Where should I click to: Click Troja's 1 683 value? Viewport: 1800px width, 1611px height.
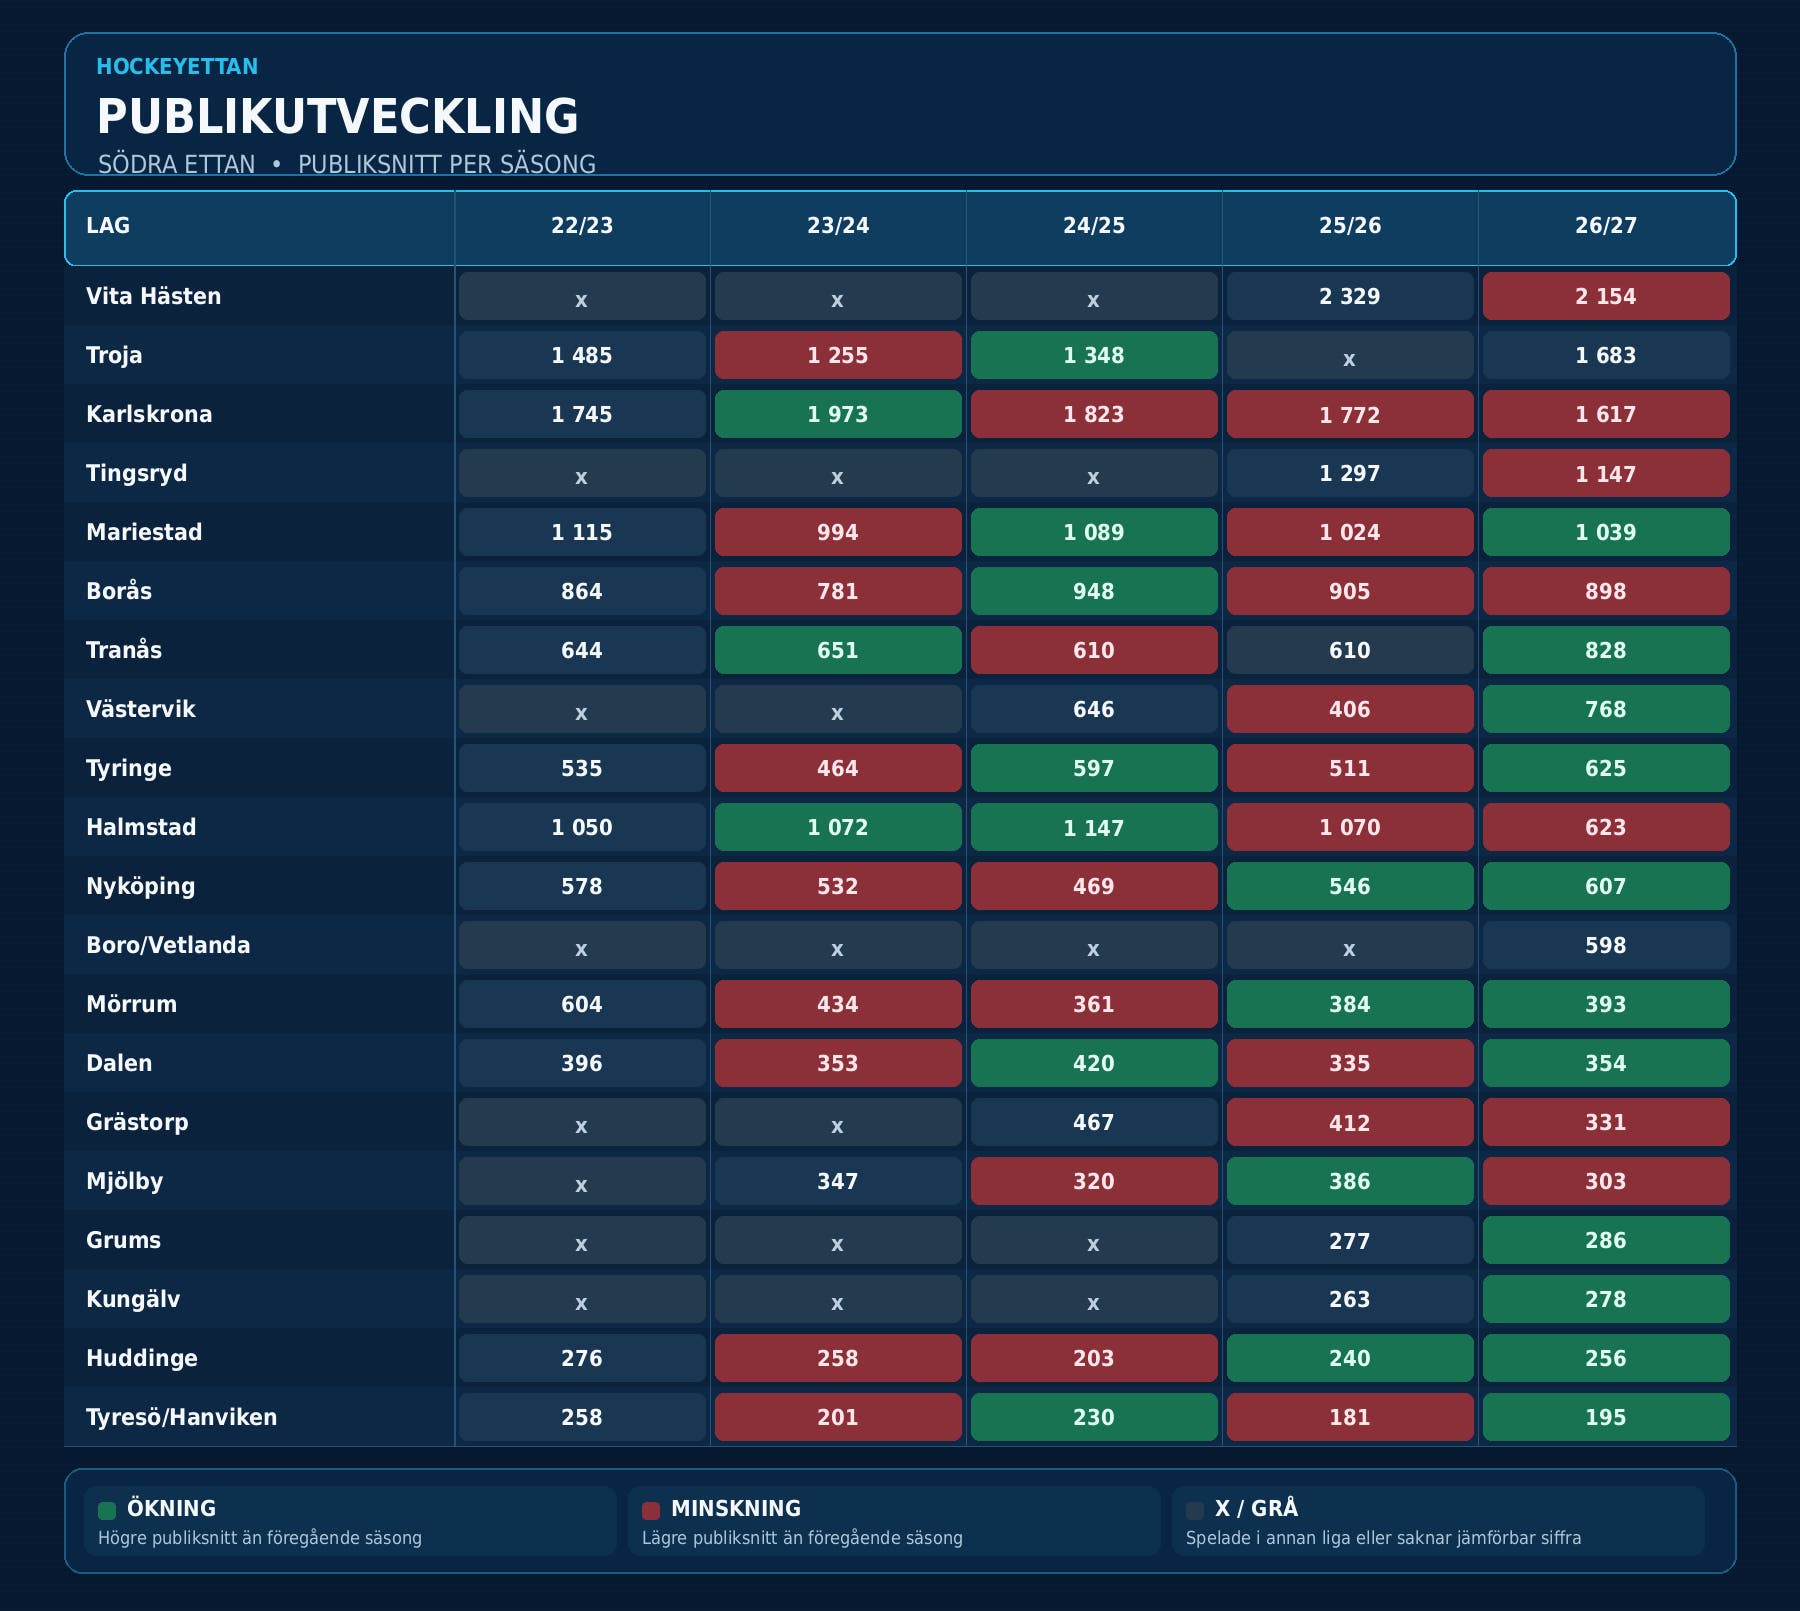(x=1606, y=355)
